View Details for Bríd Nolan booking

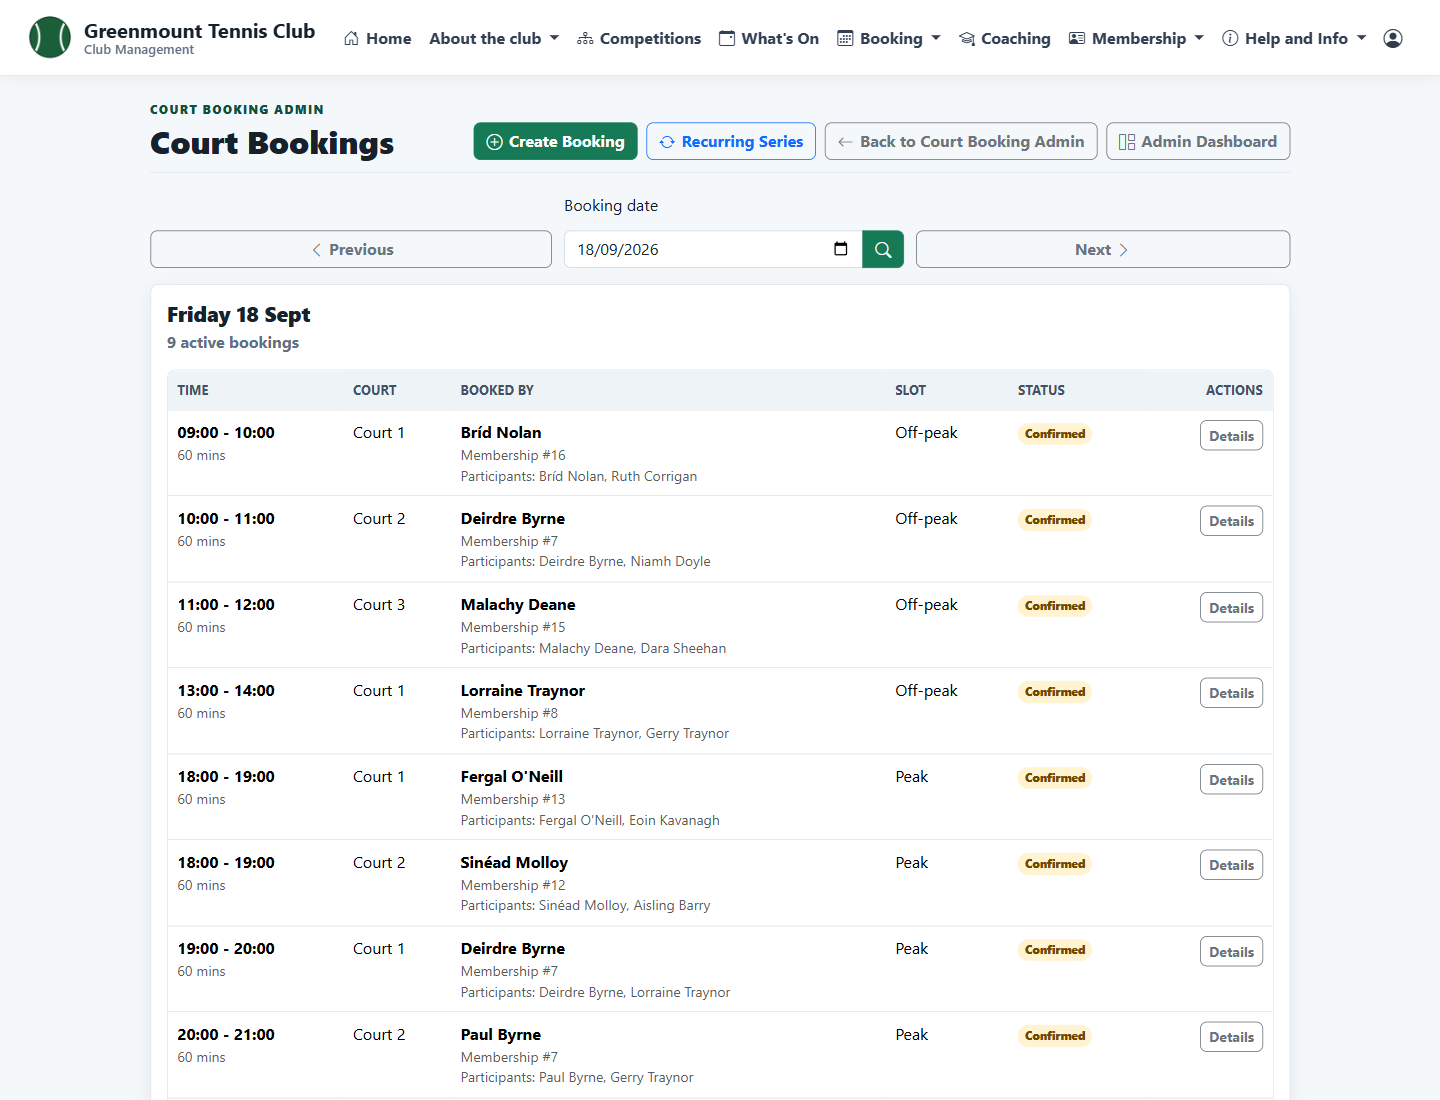pos(1231,436)
